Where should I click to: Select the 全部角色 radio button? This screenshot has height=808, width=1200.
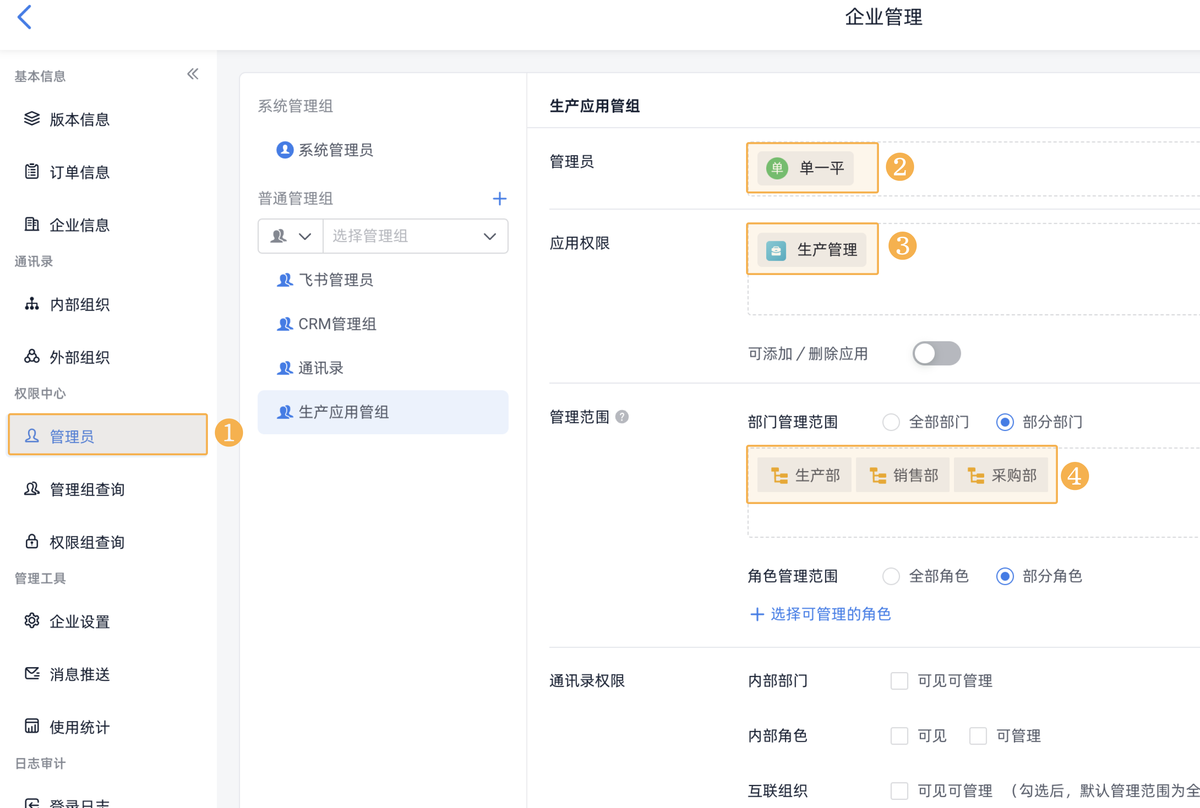tap(891, 576)
